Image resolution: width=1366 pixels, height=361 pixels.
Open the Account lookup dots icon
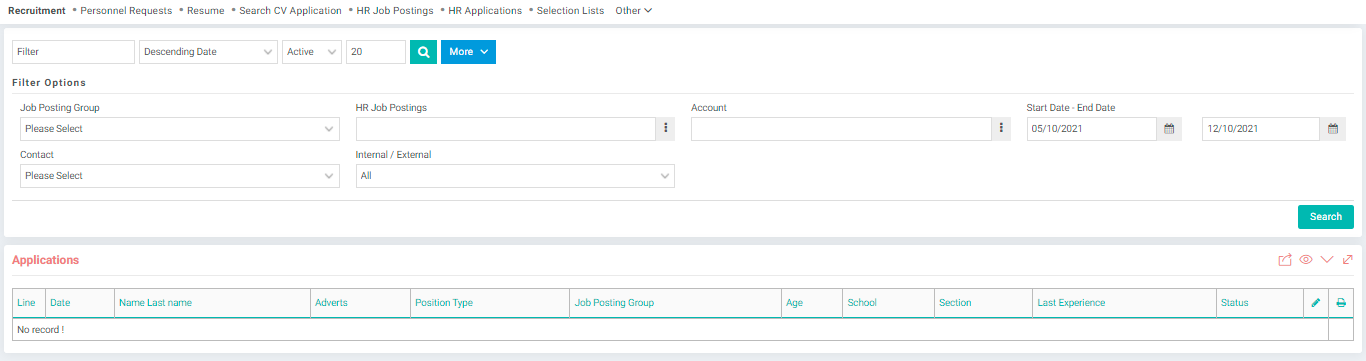pyautogui.click(x=1001, y=129)
